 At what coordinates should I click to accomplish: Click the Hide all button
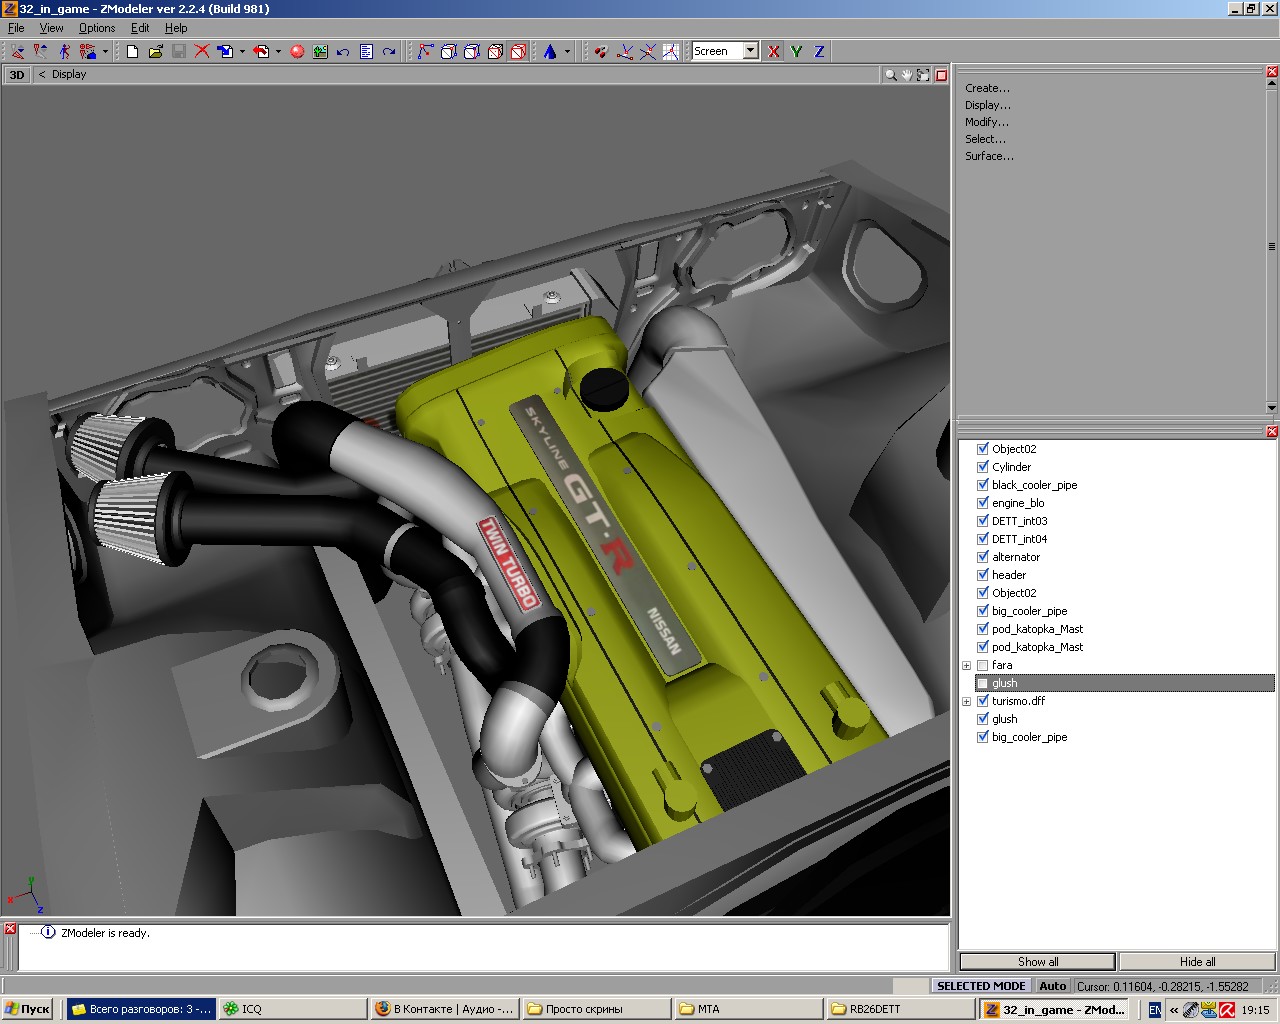click(1197, 962)
